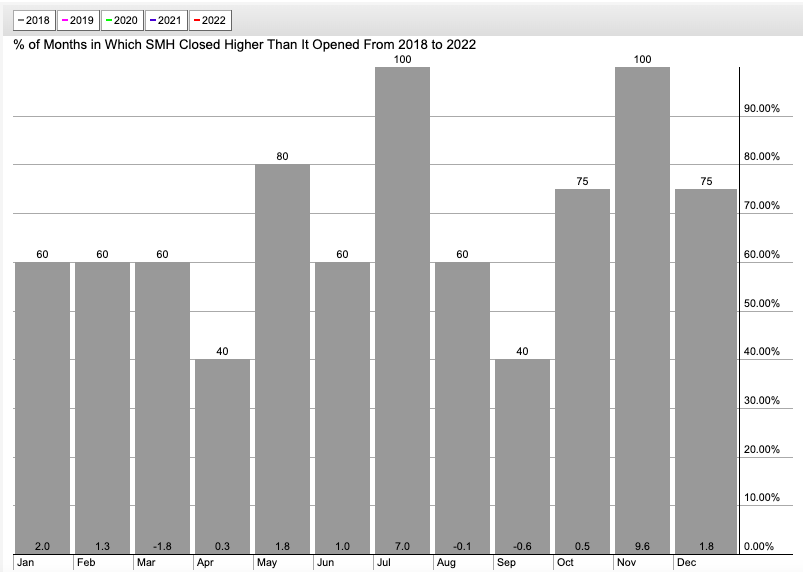Click the Nov month axis label
Image resolution: width=803 pixels, height=572 pixels.
coord(626,562)
